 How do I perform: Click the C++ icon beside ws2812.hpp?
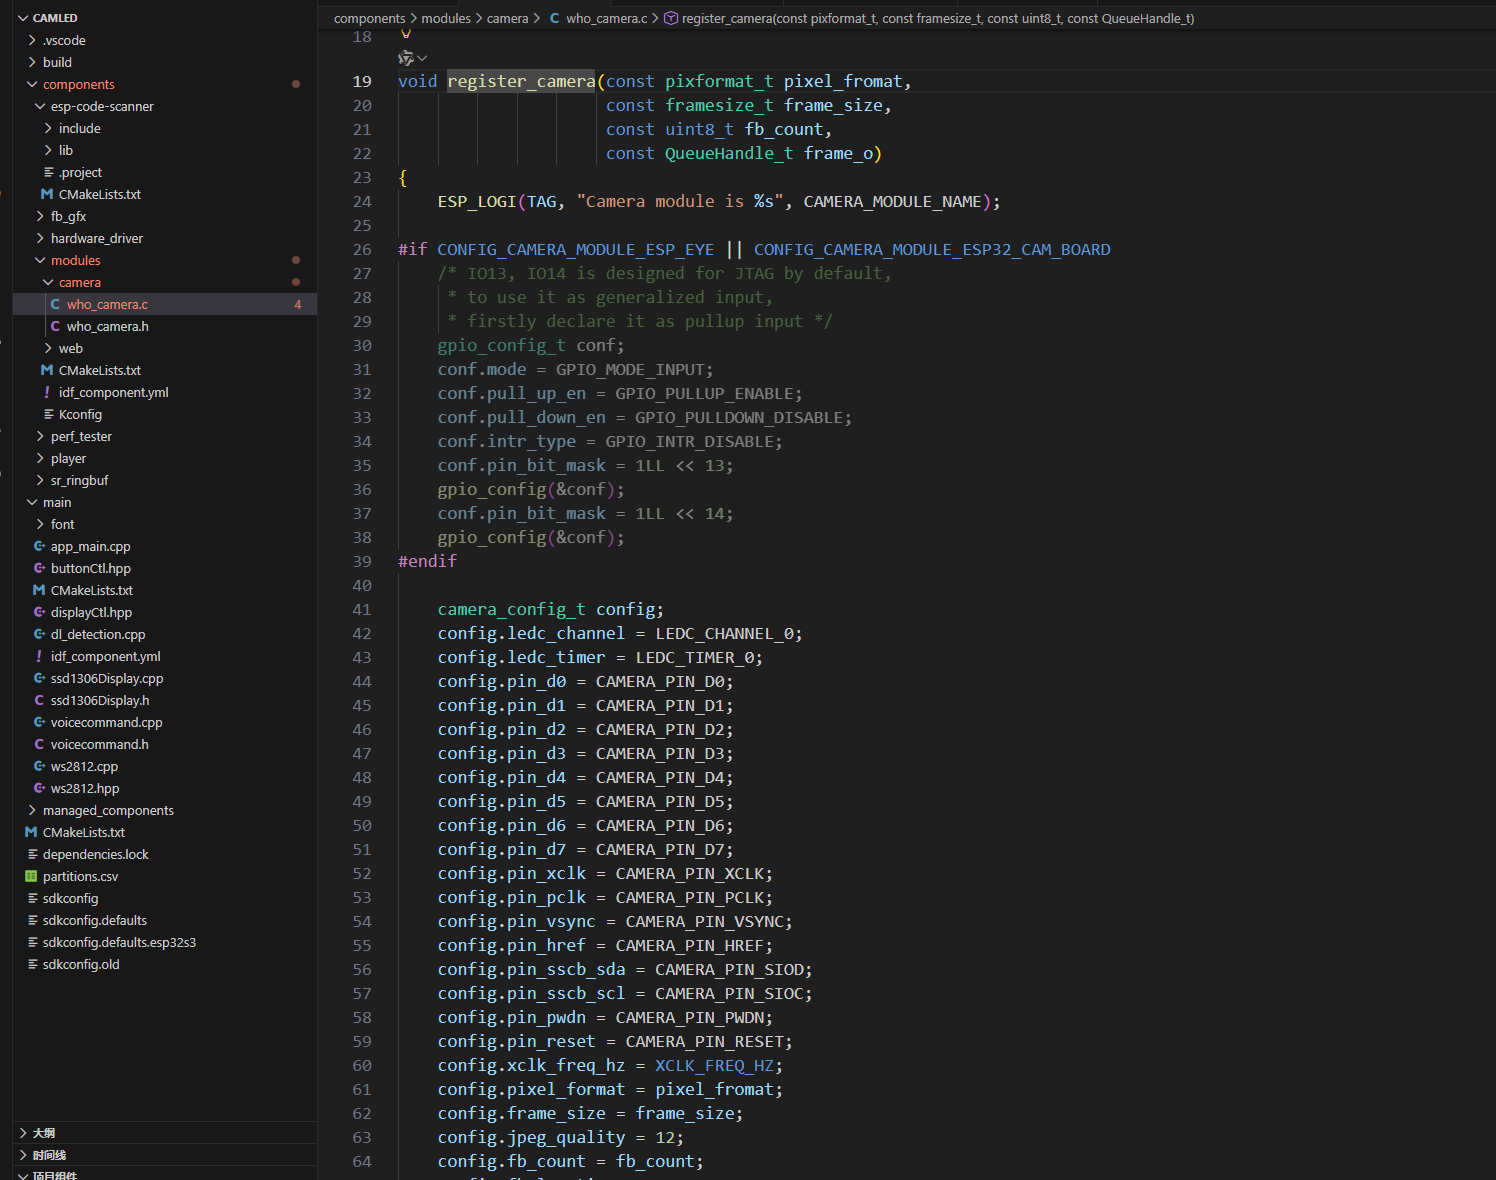pos(39,789)
